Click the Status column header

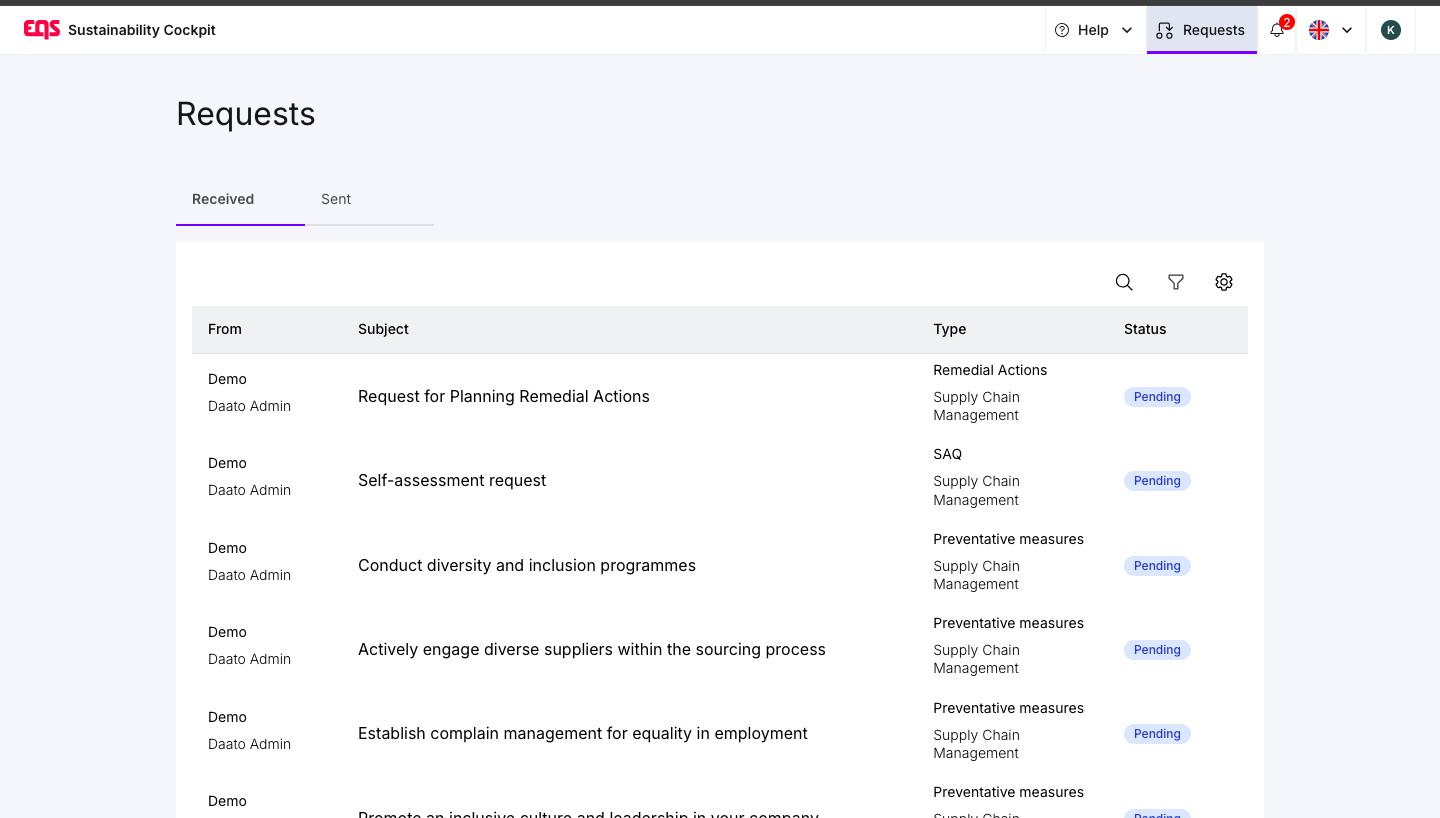(x=1145, y=329)
